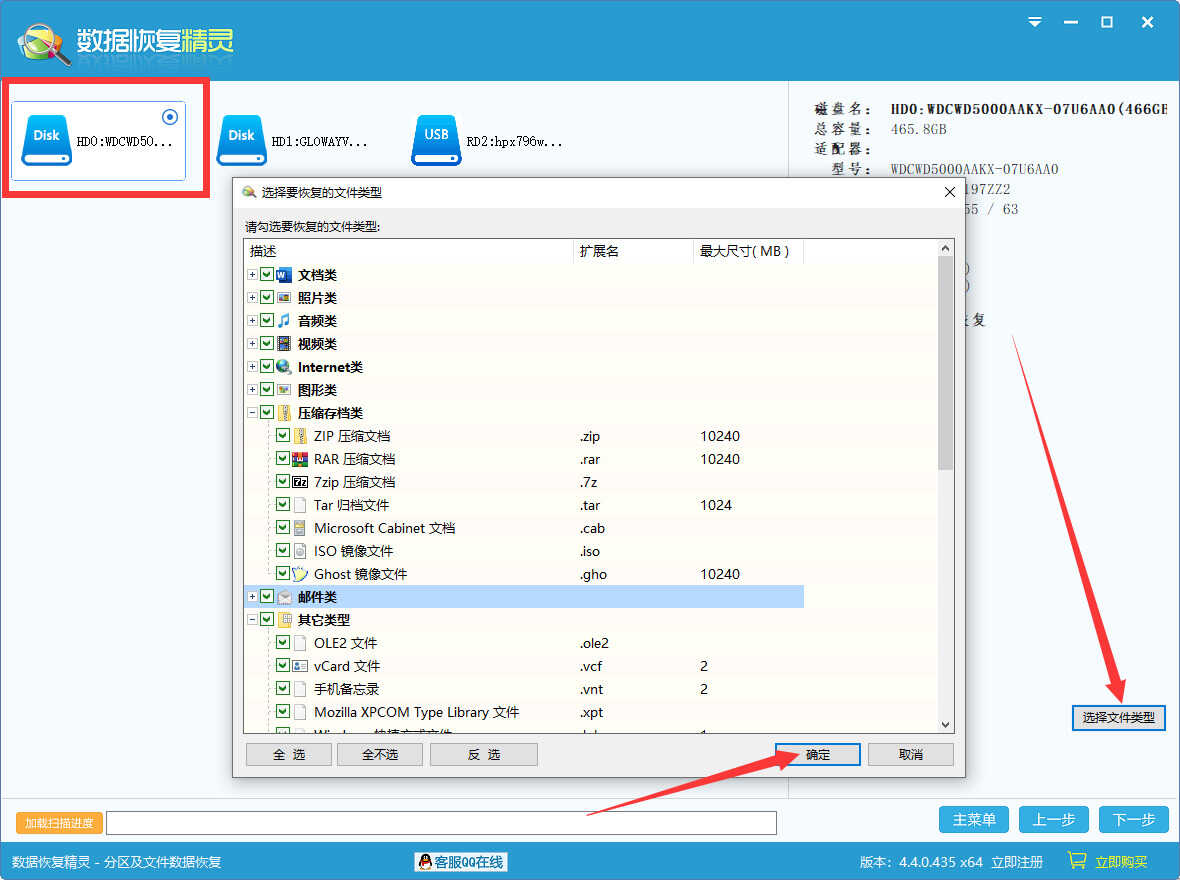1180x880 pixels.
Task: Cancel with the 取消 button
Action: click(911, 754)
